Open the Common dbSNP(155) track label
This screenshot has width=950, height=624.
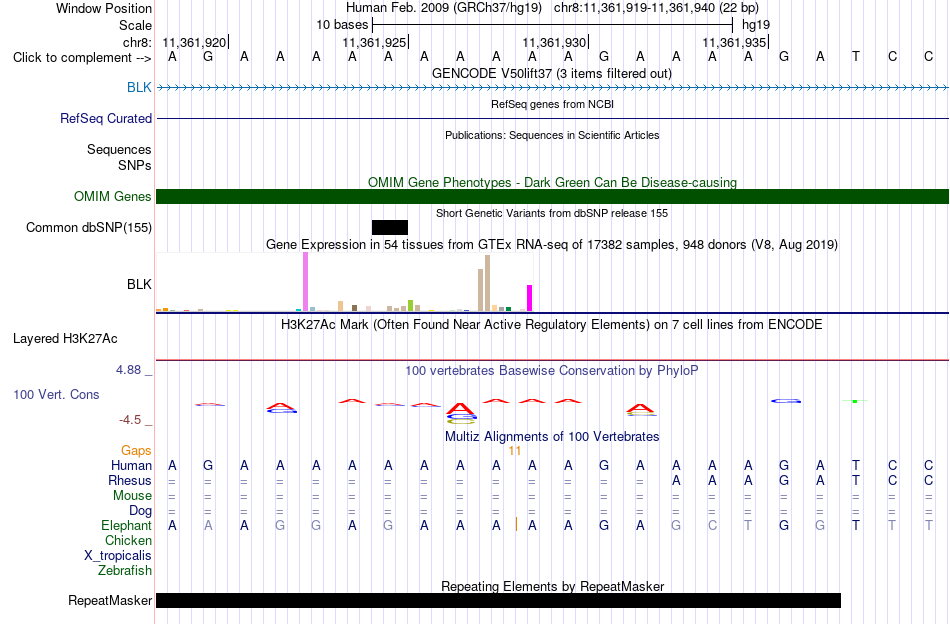tap(89, 227)
